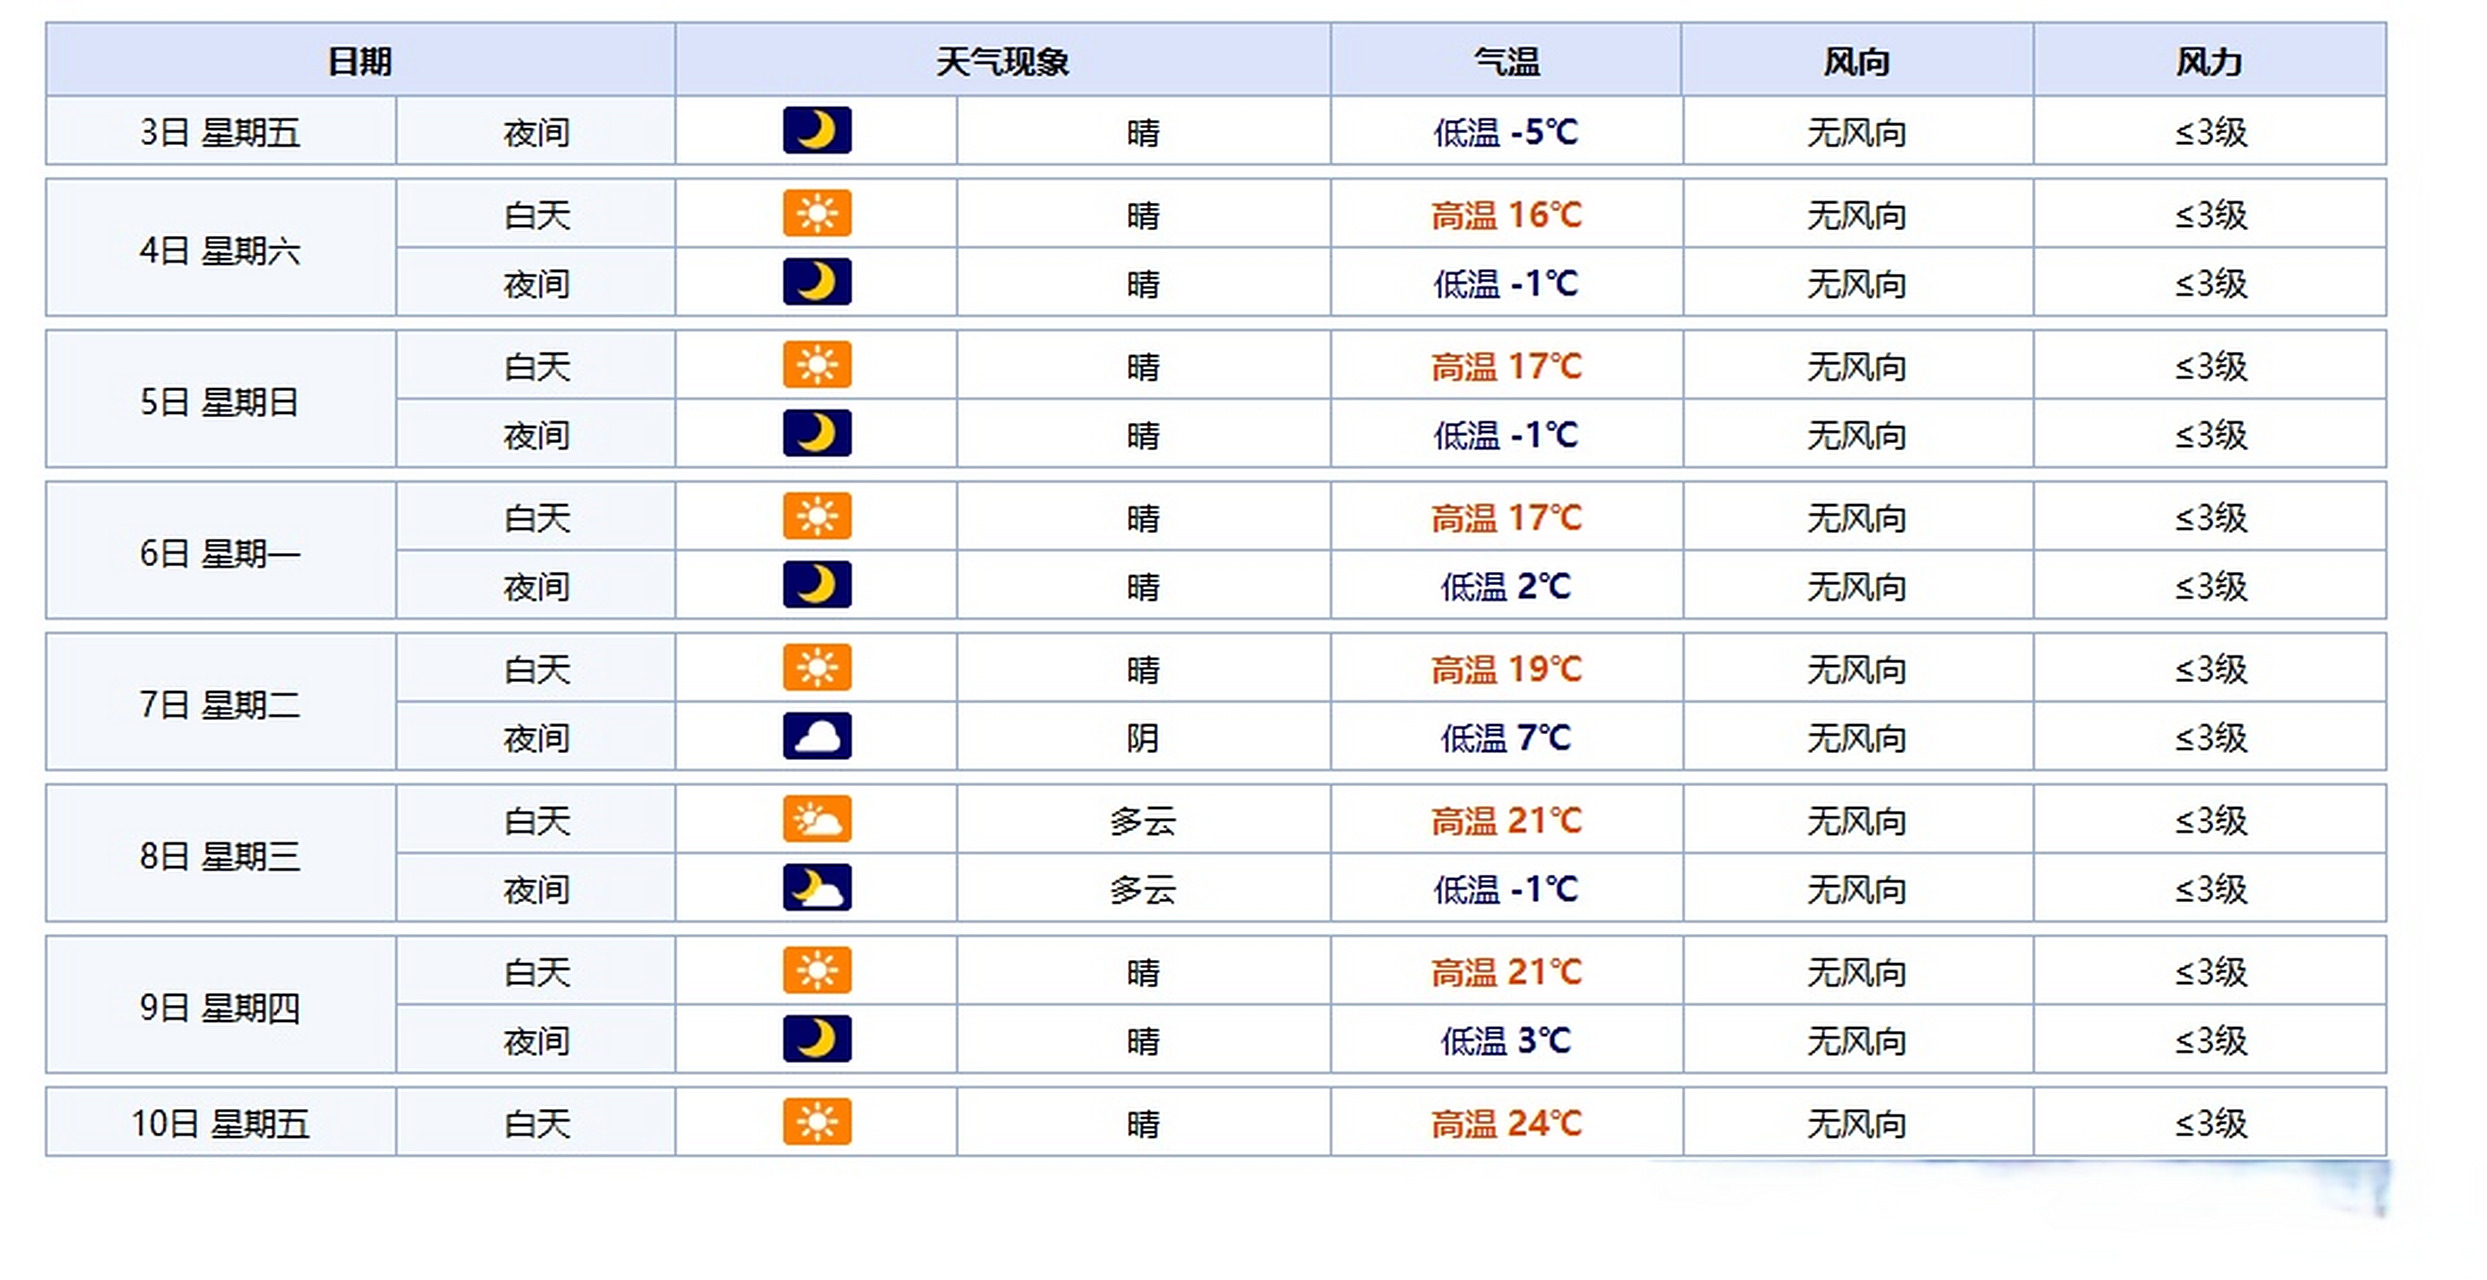Click the 日期 column header
This screenshot has height=1280, width=2487.
coord(360,61)
